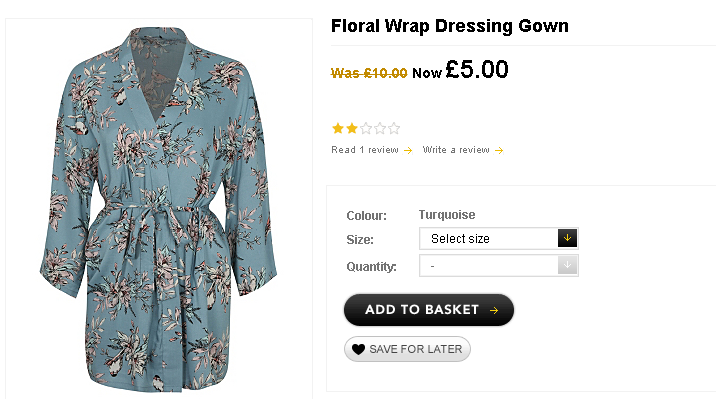Image resolution: width=716 pixels, height=399 pixels.
Task: Save the item for later
Action: (407, 349)
